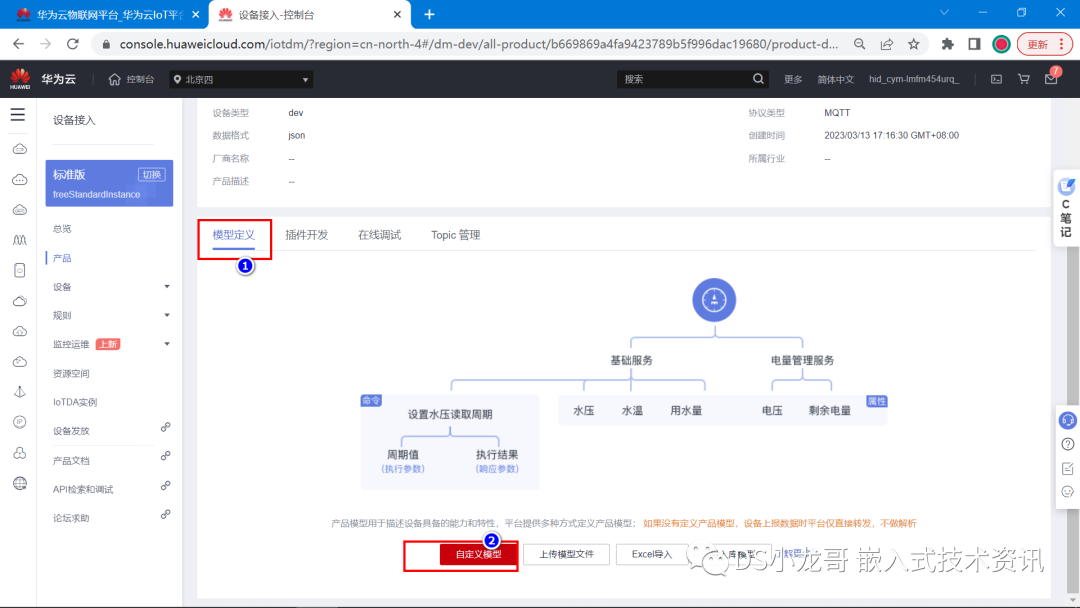Image resolution: width=1080 pixels, height=608 pixels.
Task: Expand the 设备 sidebar menu
Action: point(90,287)
